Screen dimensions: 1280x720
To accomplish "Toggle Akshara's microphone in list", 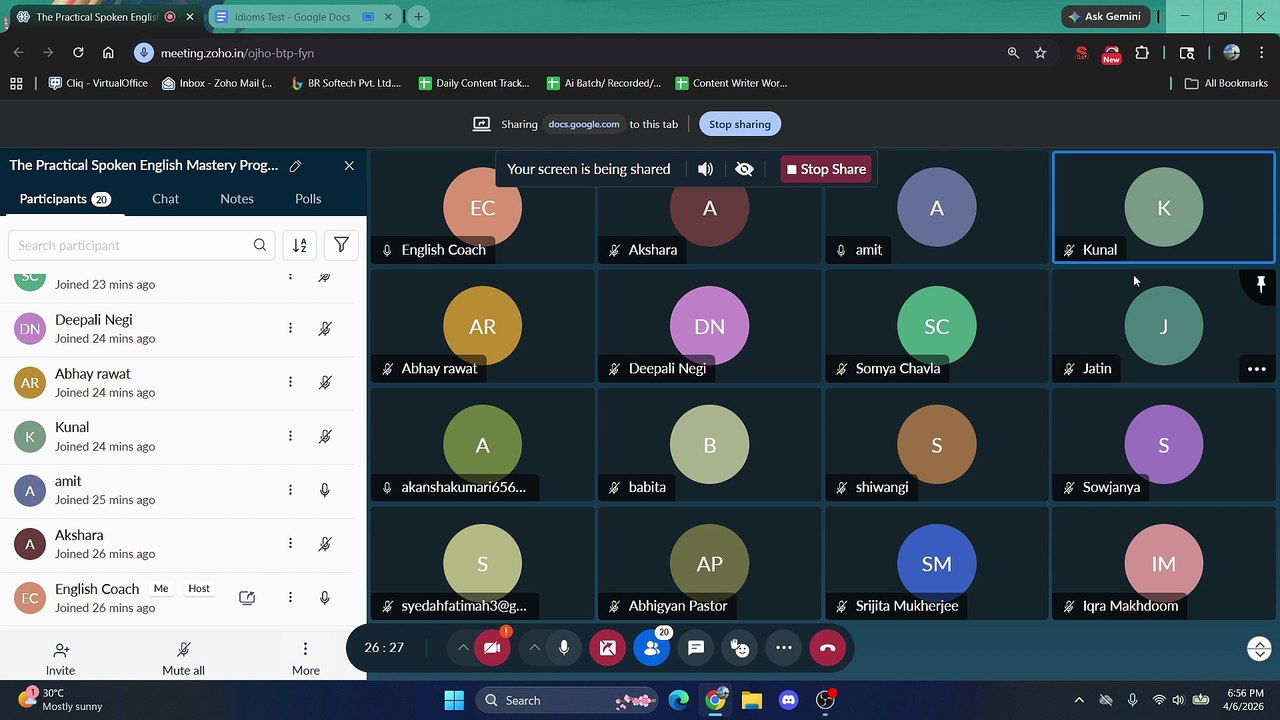I will tap(325, 543).
